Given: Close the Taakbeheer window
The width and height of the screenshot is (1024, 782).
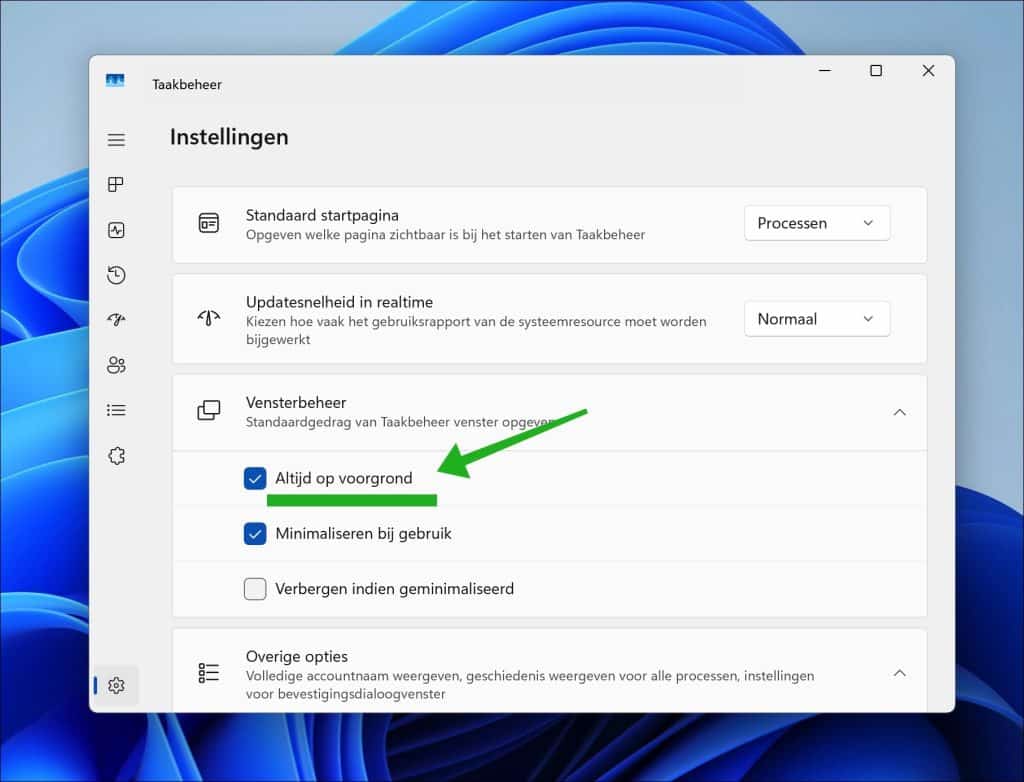Looking at the screenshot, I should click(928, 71).
